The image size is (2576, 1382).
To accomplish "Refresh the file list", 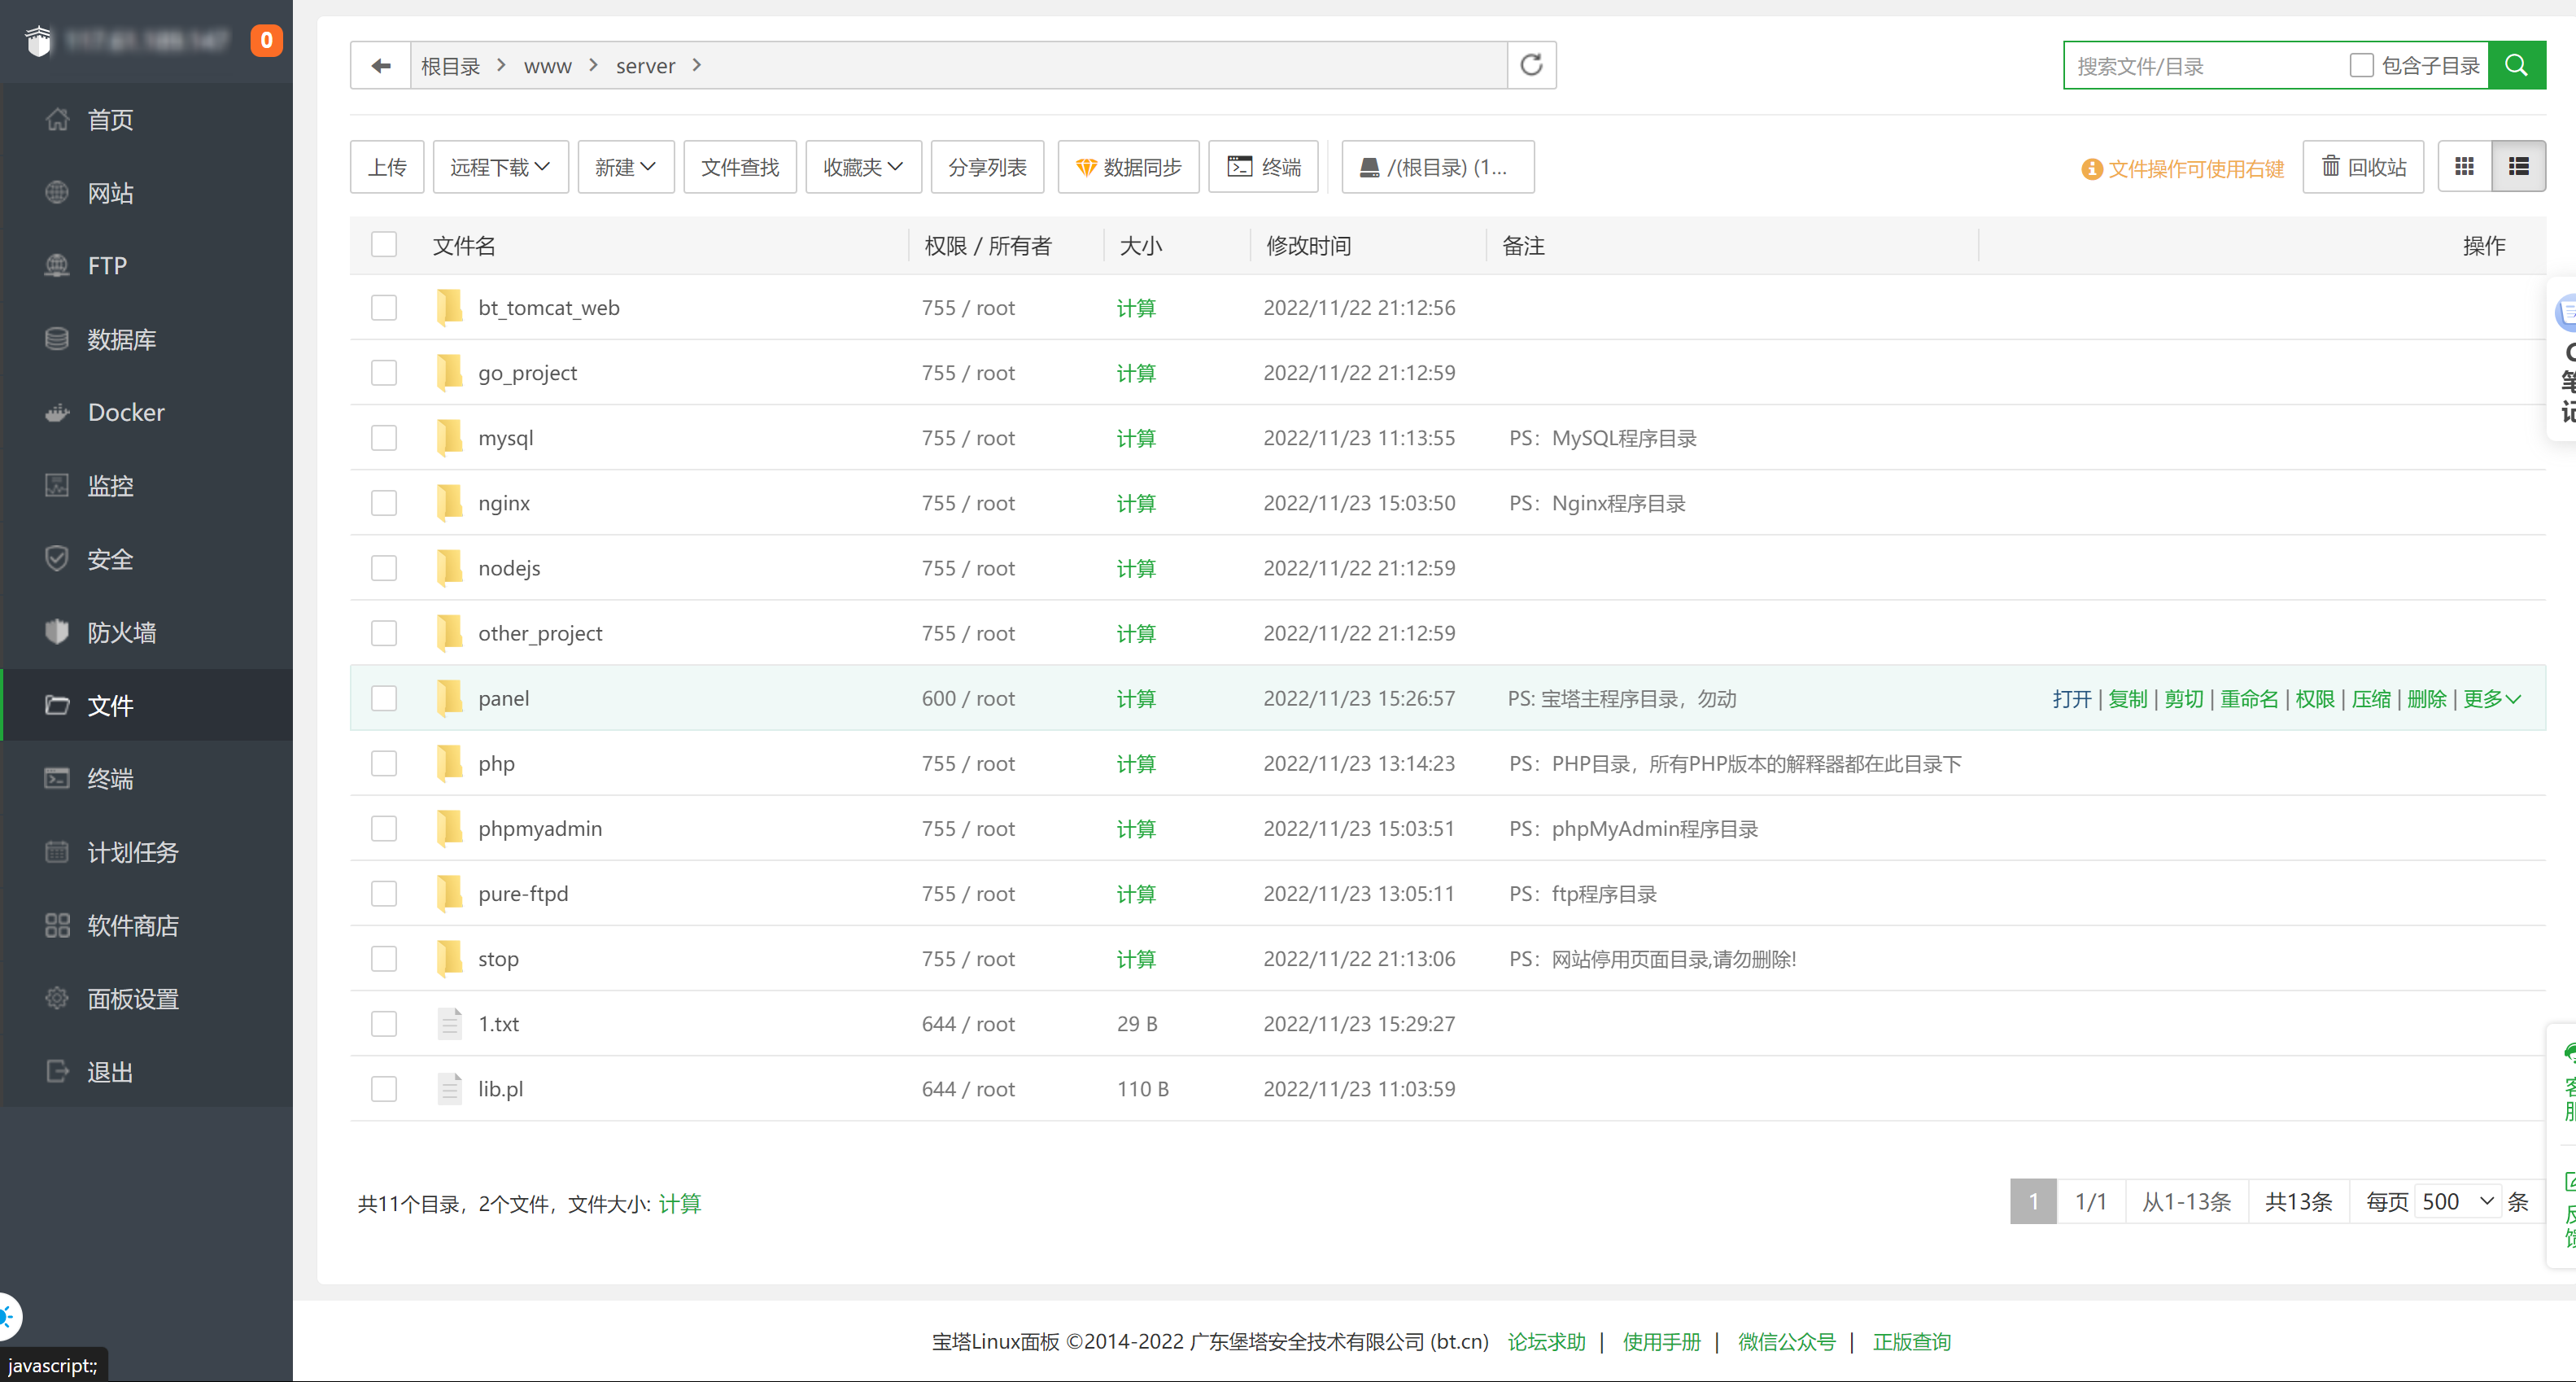I will pyautogui.click(x=1531, y=66).
